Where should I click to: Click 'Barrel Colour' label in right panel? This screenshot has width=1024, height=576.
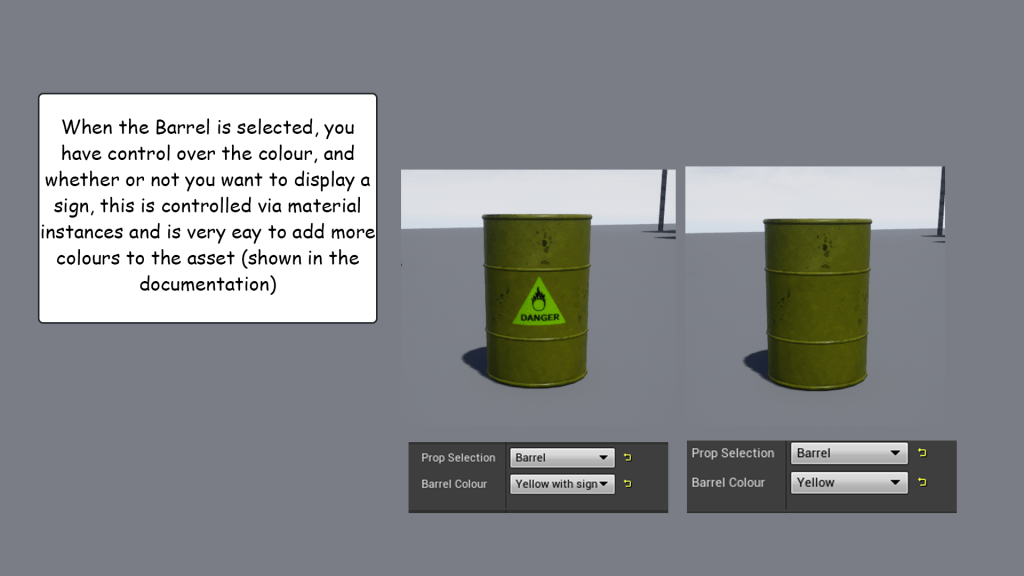(x=728, y=482)
